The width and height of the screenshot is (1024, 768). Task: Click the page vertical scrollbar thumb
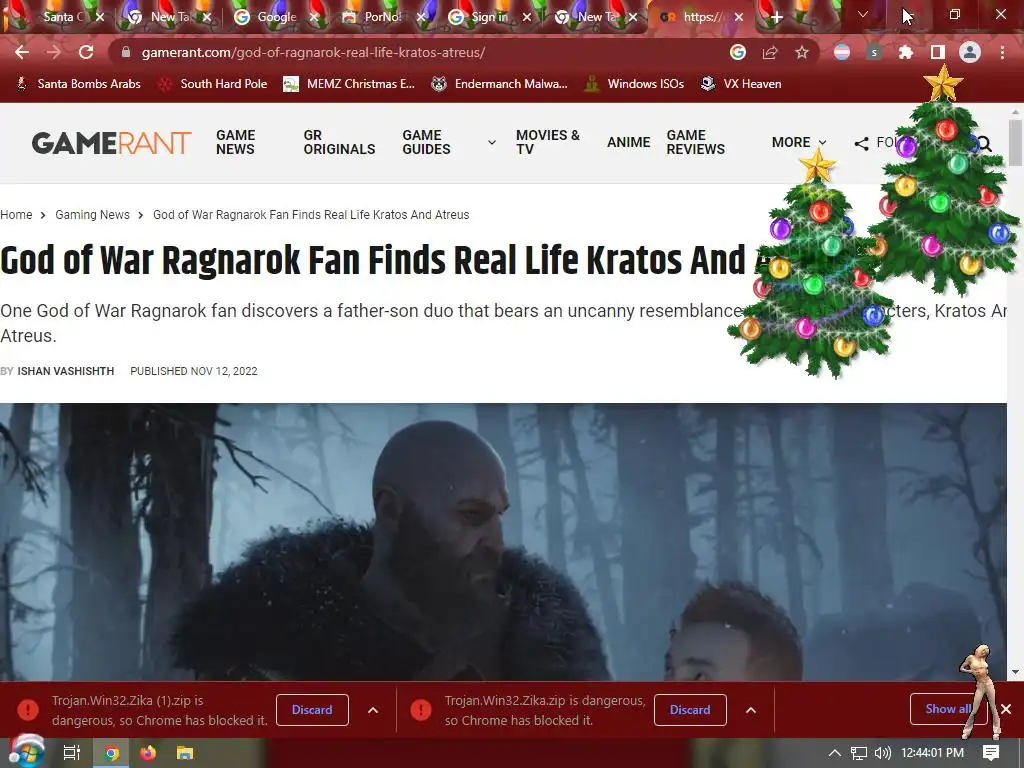pyautogui.click(x=1015, y=142)
